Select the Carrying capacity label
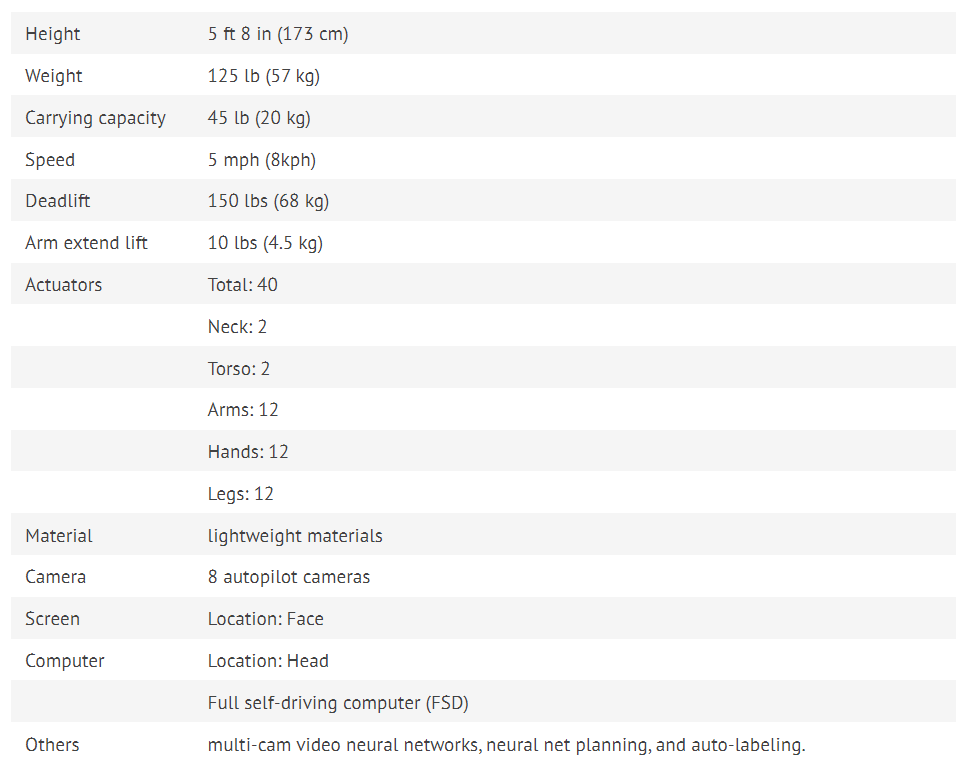This screenshot has width=966, height=766. [95, 118]
